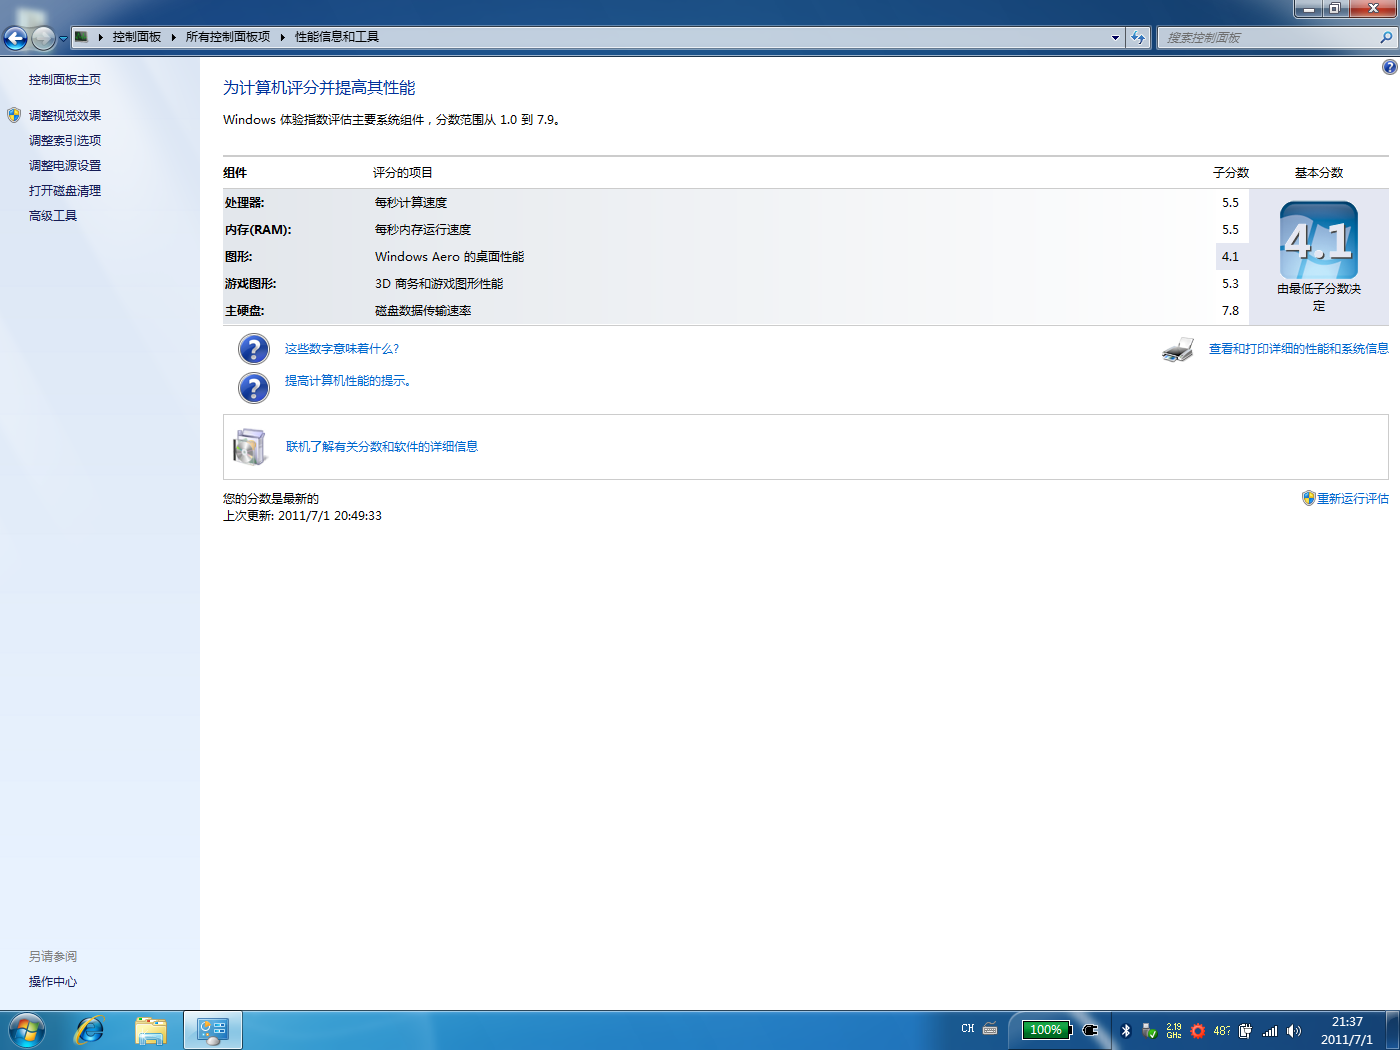The width and height of the screenshot is (1400, 1050).
Task: Click question icon beside 这些数字意味着什么
Action: tap(254, 349)
